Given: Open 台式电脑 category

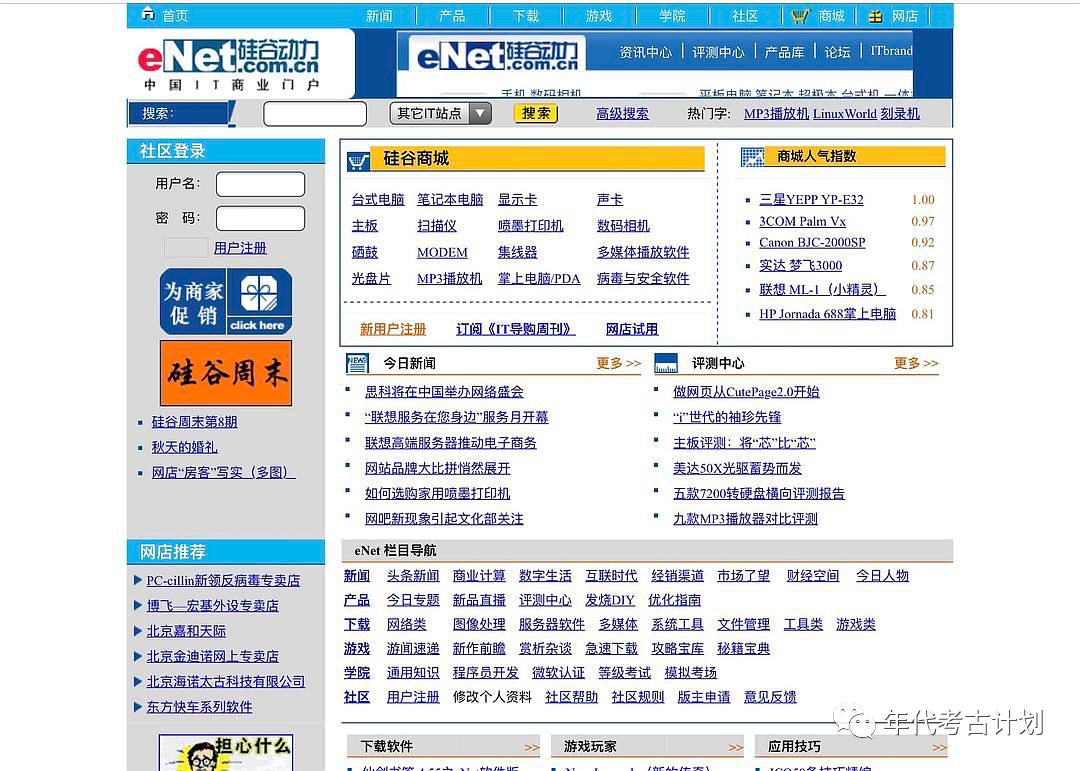Looking at the screenshot, I should click(377, 200).
